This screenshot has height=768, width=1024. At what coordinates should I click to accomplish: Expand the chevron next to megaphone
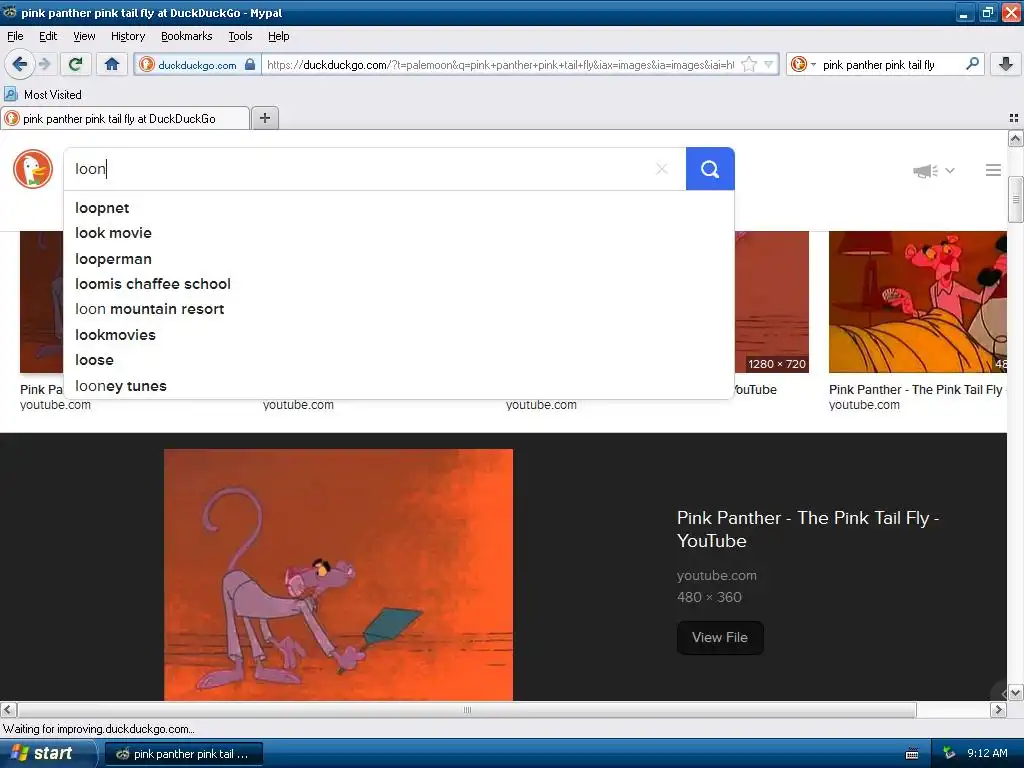coord(950,170)
